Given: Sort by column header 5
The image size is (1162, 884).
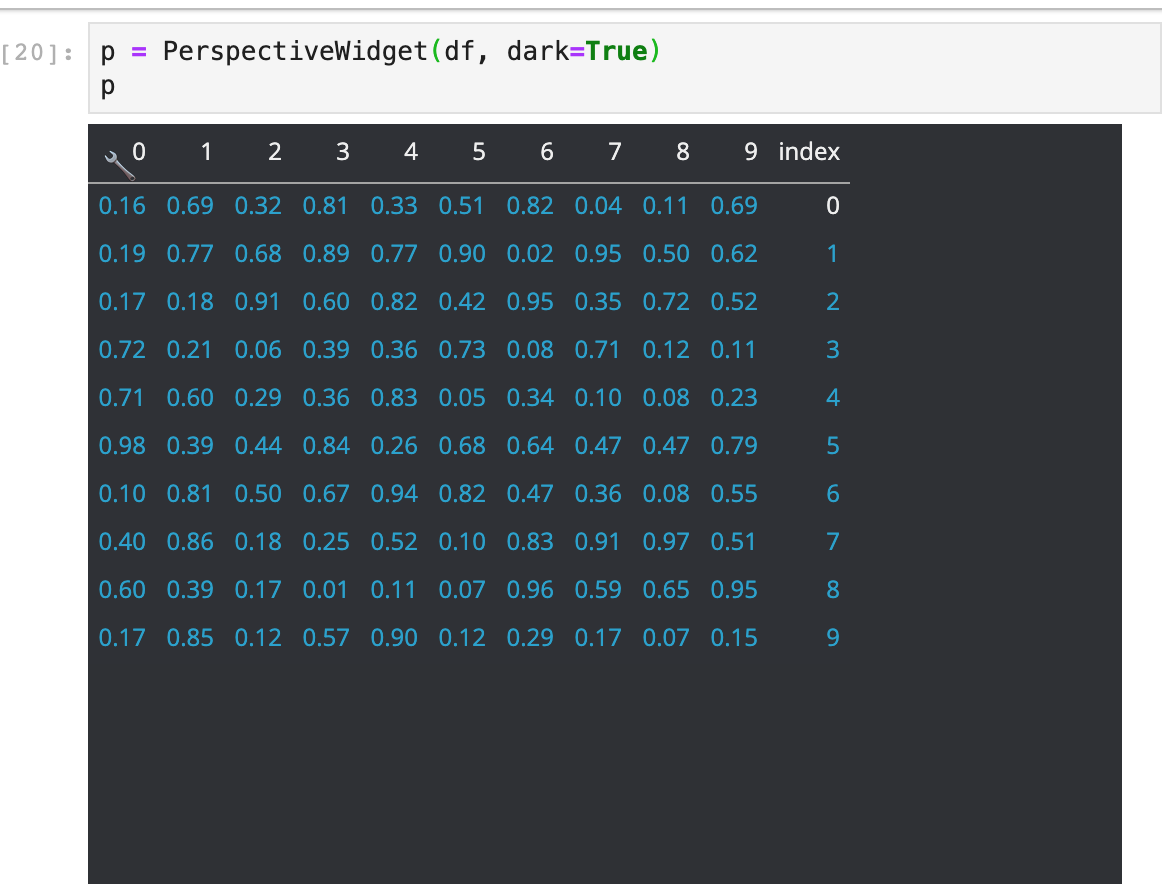Looking at the screenshot, I should click(x=479, y=152).
